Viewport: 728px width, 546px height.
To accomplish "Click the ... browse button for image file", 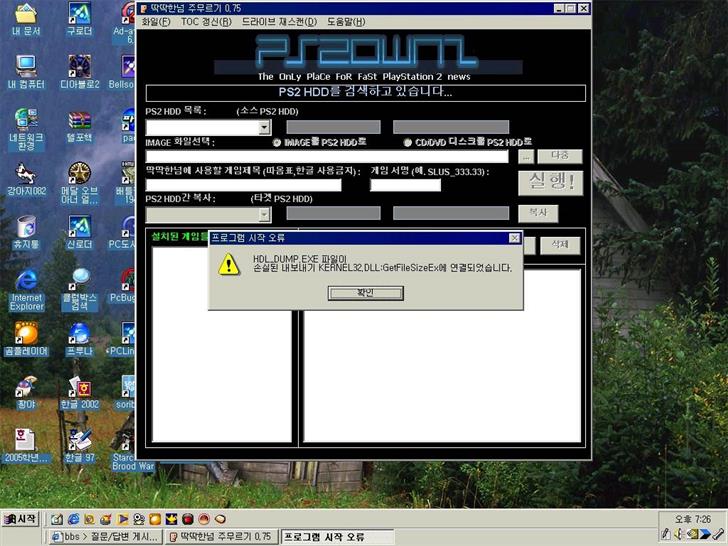I will (x=526, y=156).
